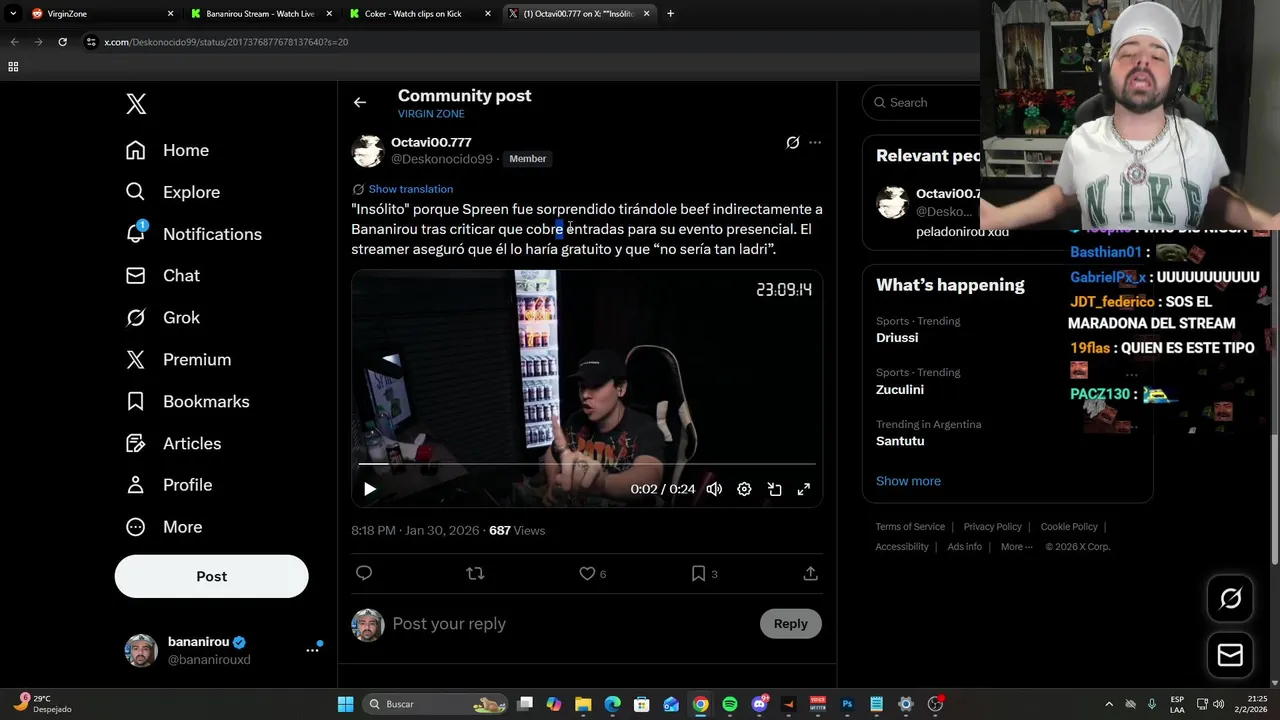This screenshot has height=720, width=1280.
Task: Toggle picture-in-picture for the video
Action: (x=774, y=489)
